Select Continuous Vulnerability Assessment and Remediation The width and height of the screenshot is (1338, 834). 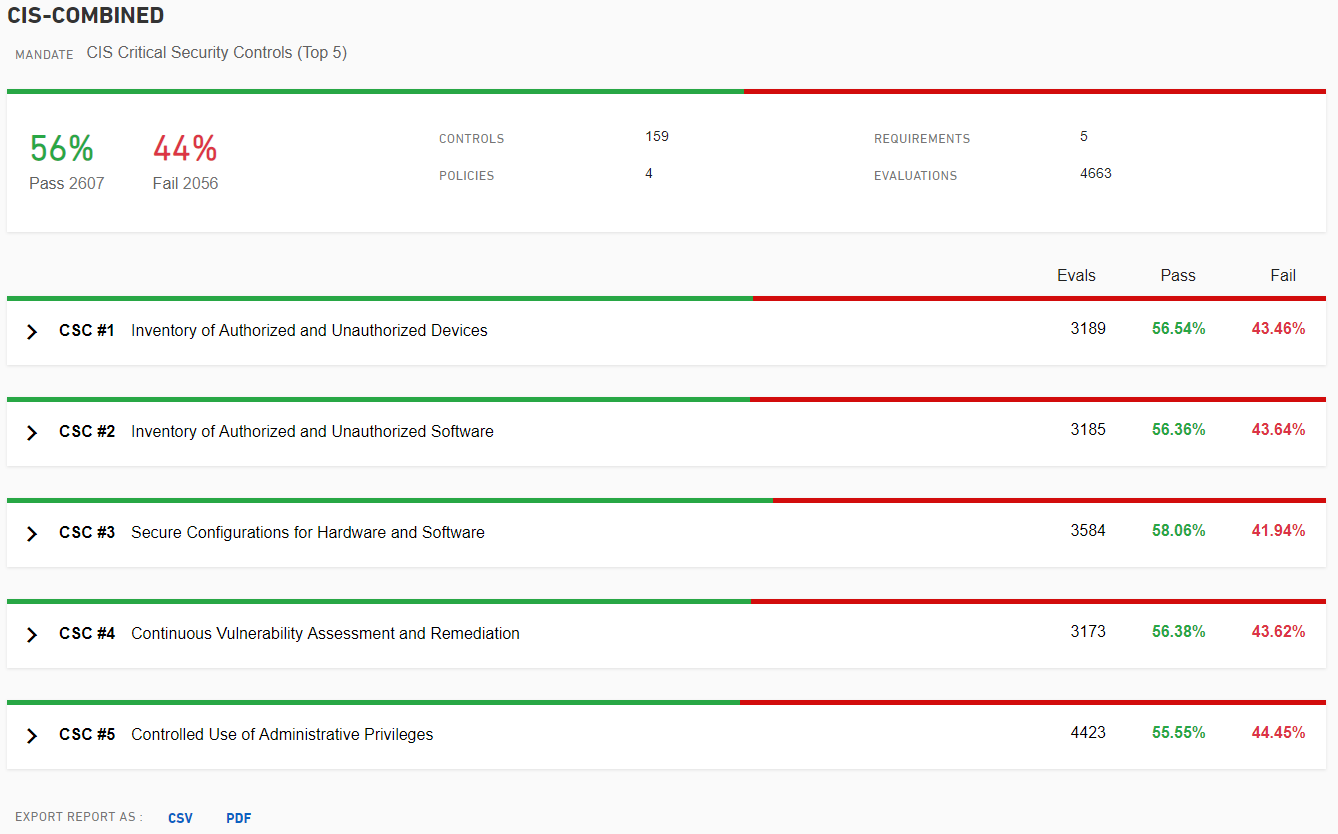325,634
